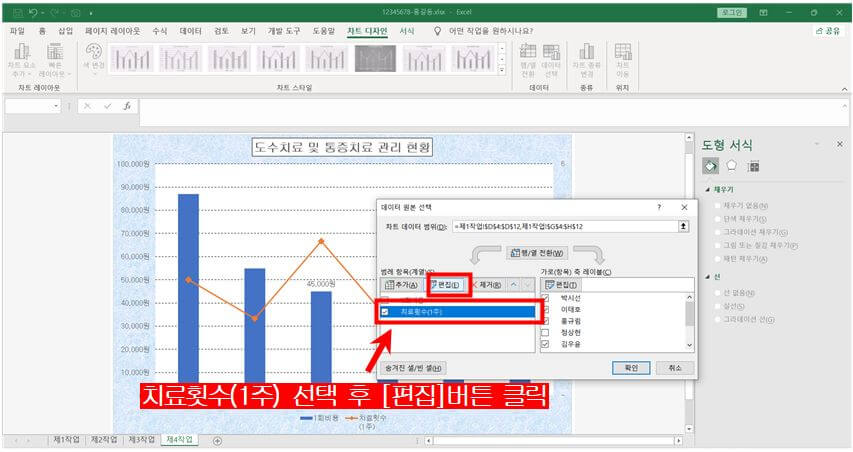Click 행/열 전환 button in dialog
The height and width of the screenshot is (452, 853).
pos(537,253)
